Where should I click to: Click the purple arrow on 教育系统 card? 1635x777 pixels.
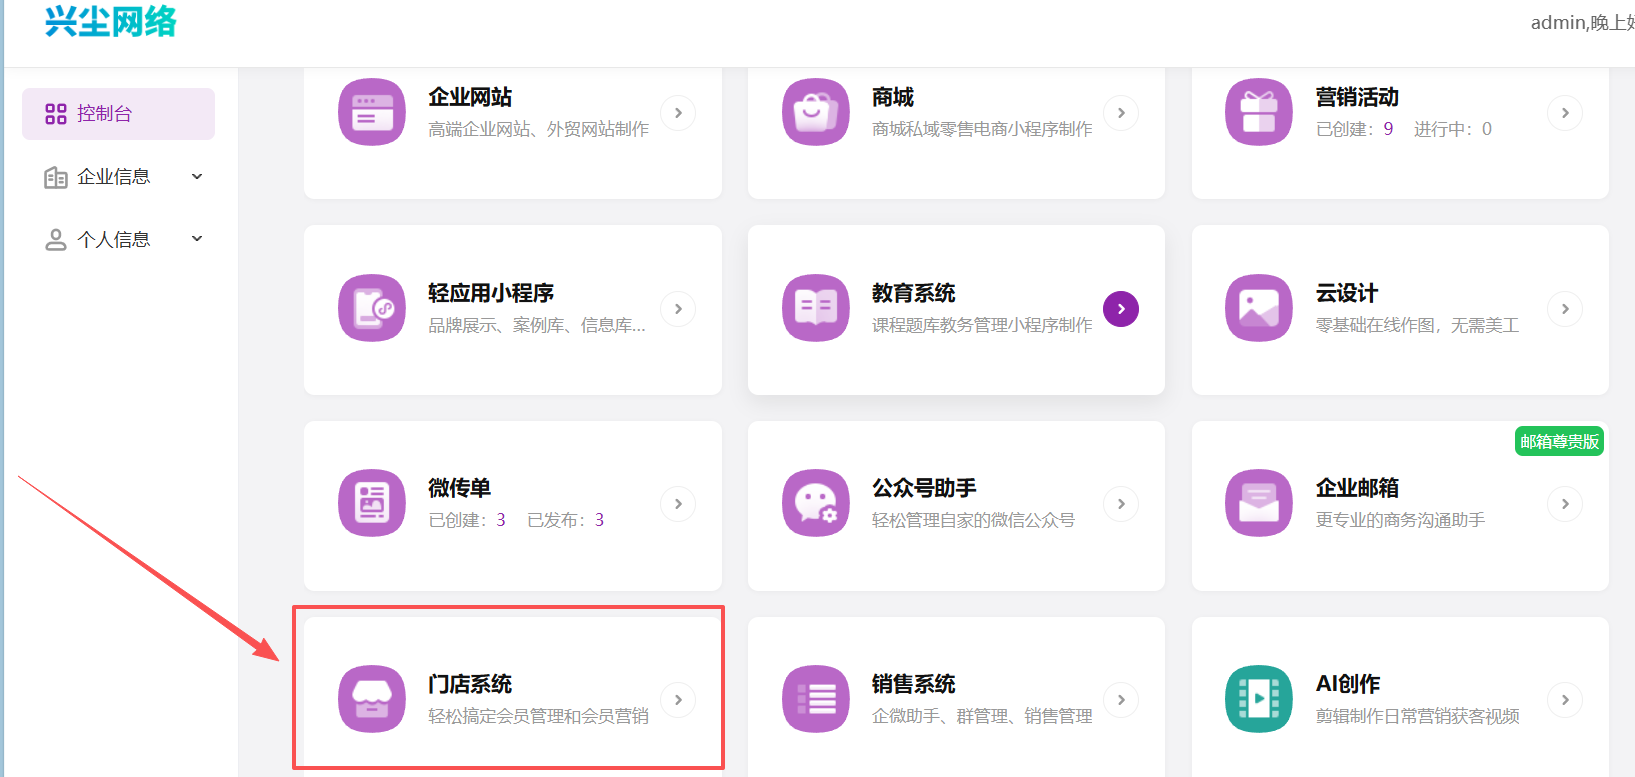(x=1121, y=309)
